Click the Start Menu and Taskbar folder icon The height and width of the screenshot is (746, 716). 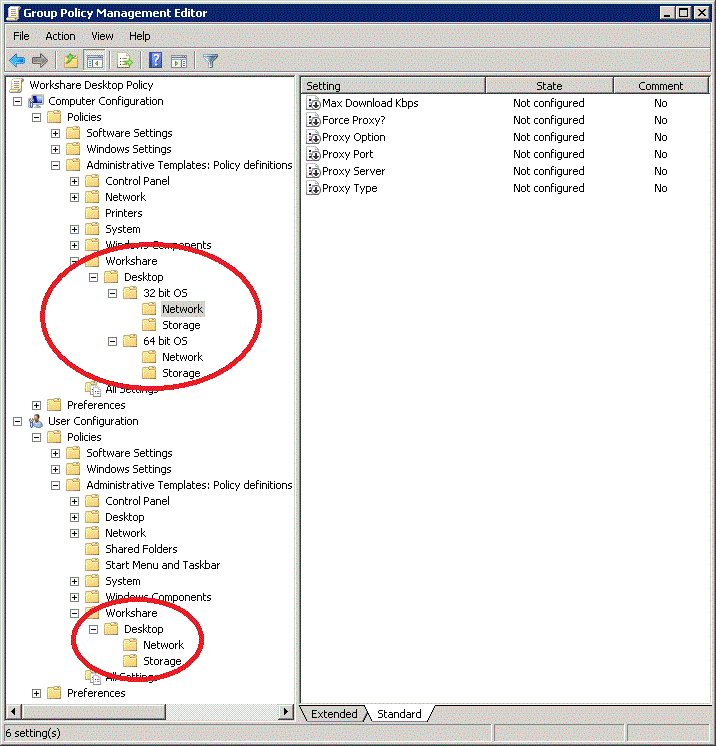pyautogui.click(x=92, y=565)
